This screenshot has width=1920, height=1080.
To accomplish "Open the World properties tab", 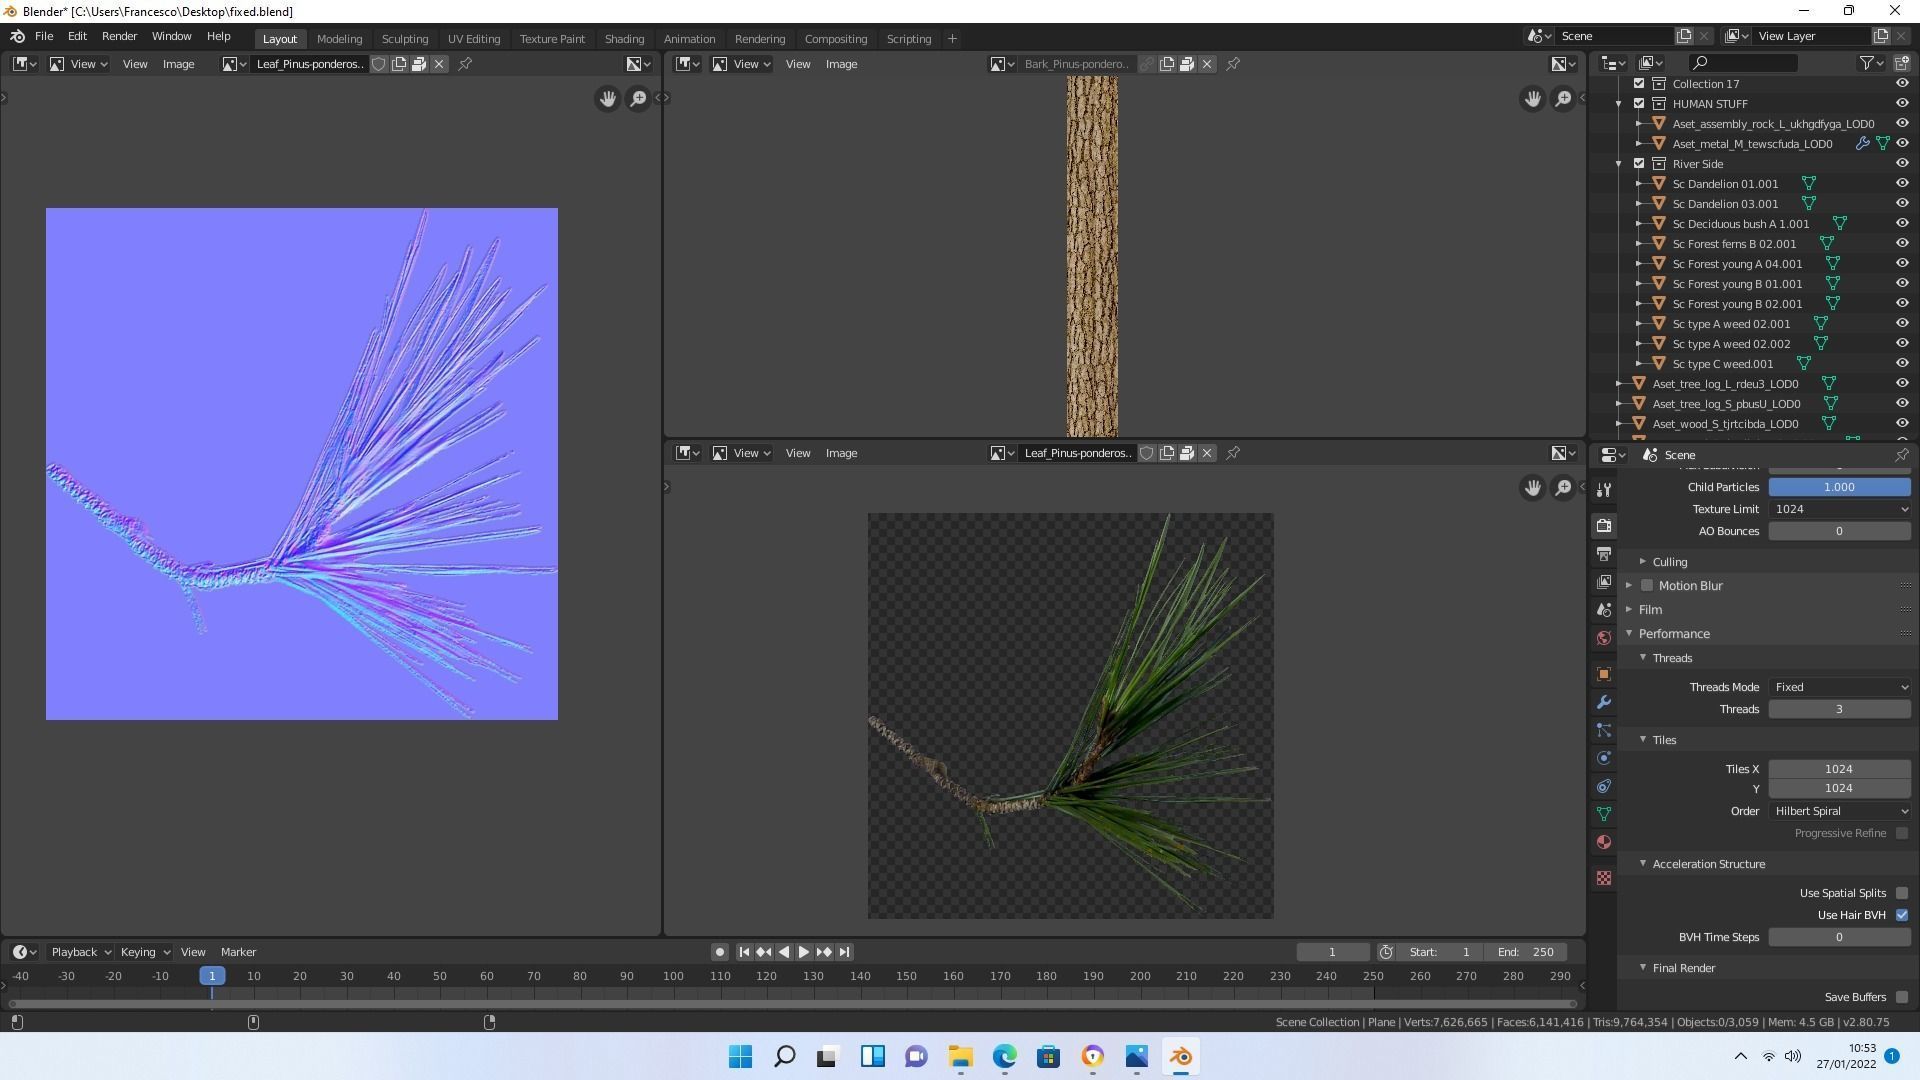I will 1604,638.
